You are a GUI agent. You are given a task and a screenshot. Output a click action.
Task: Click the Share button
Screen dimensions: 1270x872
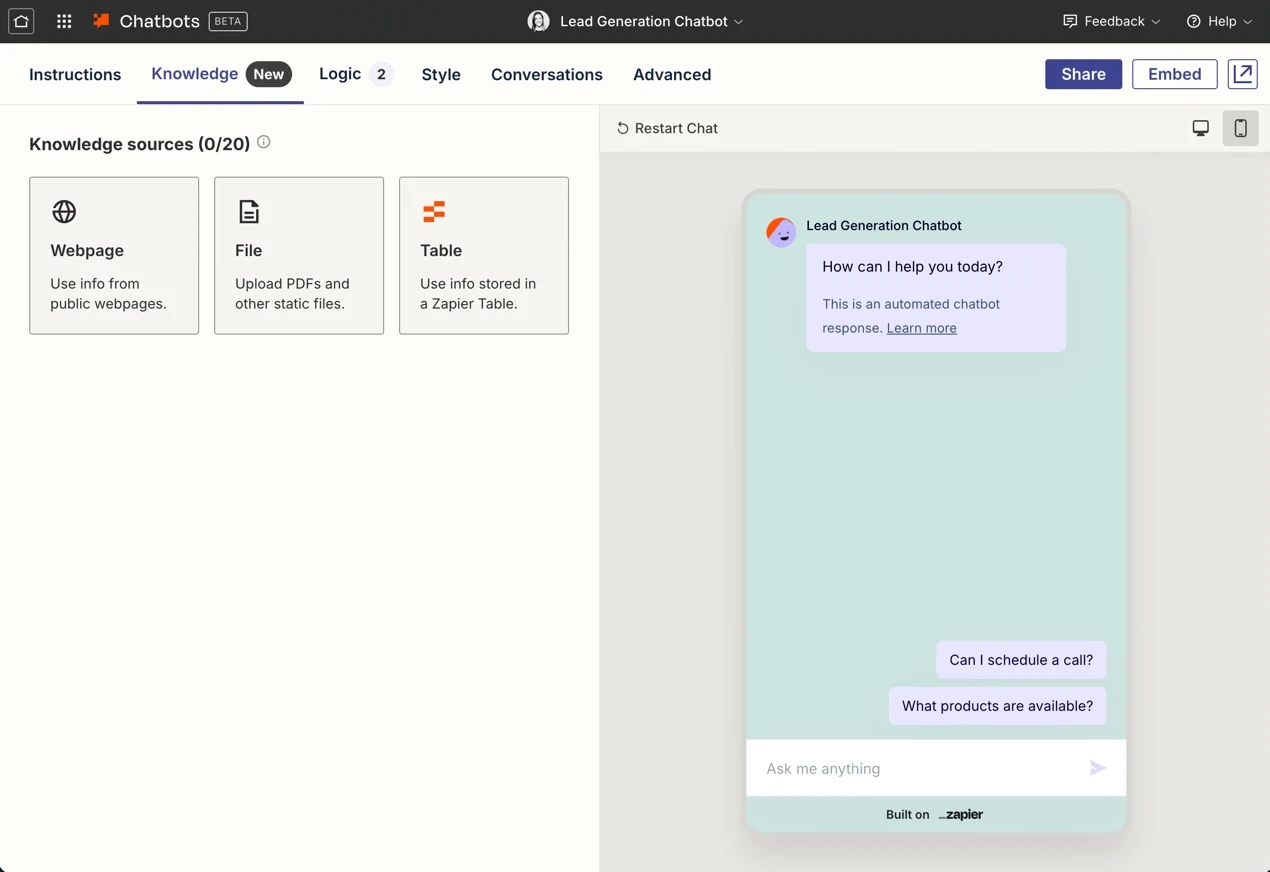pyautogui.click(x=1083, y=74)
